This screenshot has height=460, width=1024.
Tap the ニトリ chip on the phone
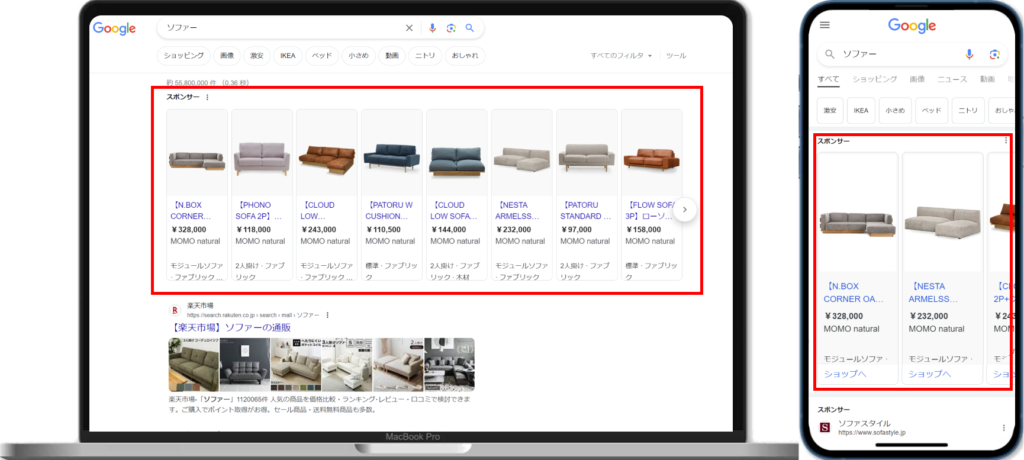[968, 110]
